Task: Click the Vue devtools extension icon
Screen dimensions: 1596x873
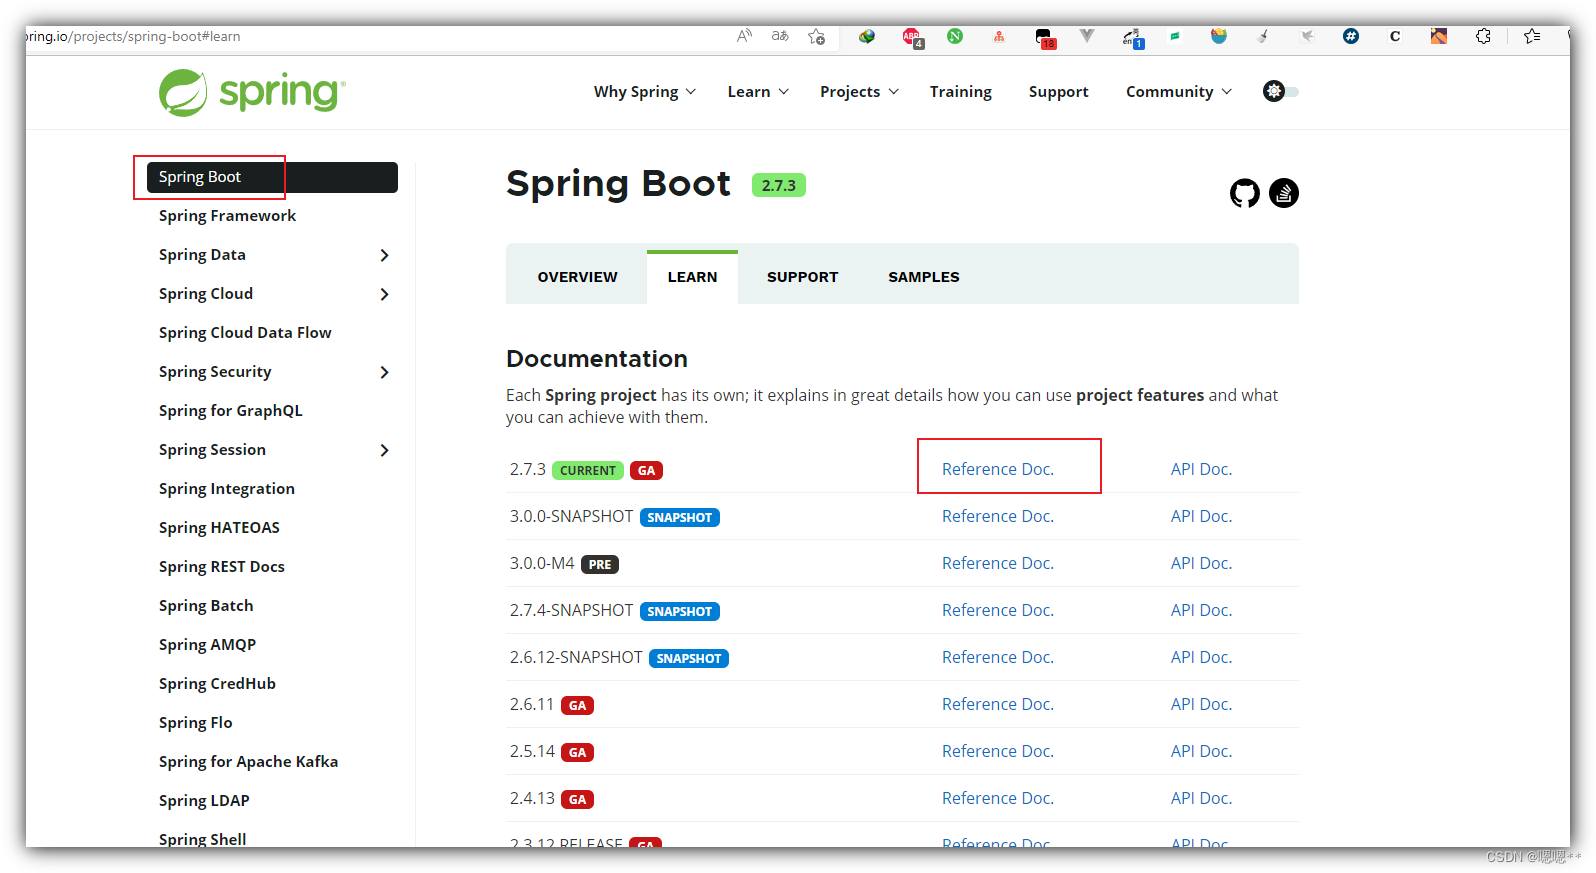Action: [x=1087, y=36]
